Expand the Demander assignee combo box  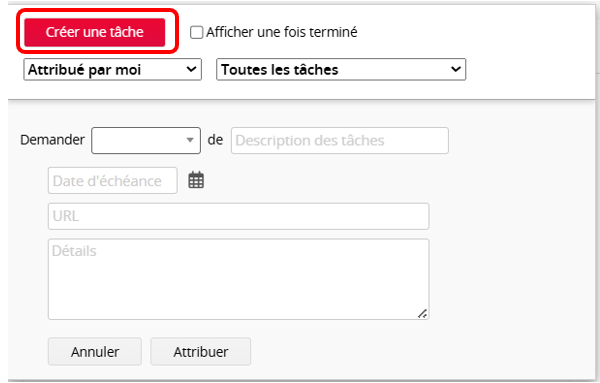146,140
